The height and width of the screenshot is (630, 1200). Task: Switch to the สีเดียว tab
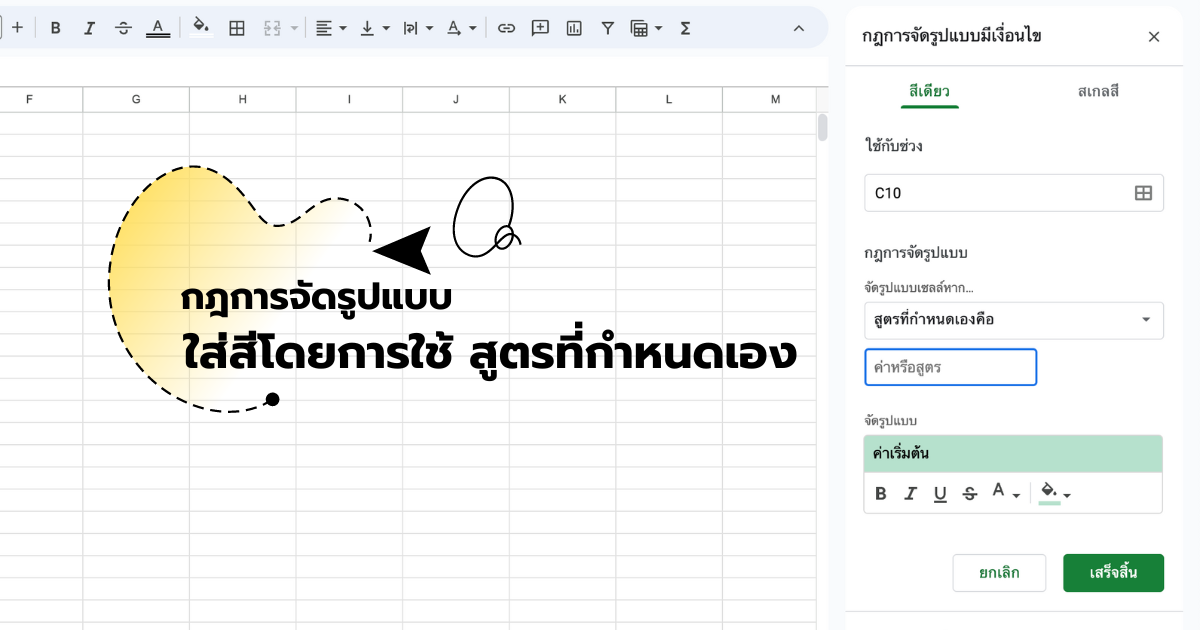pyautogui.click(x=929, y=91)
